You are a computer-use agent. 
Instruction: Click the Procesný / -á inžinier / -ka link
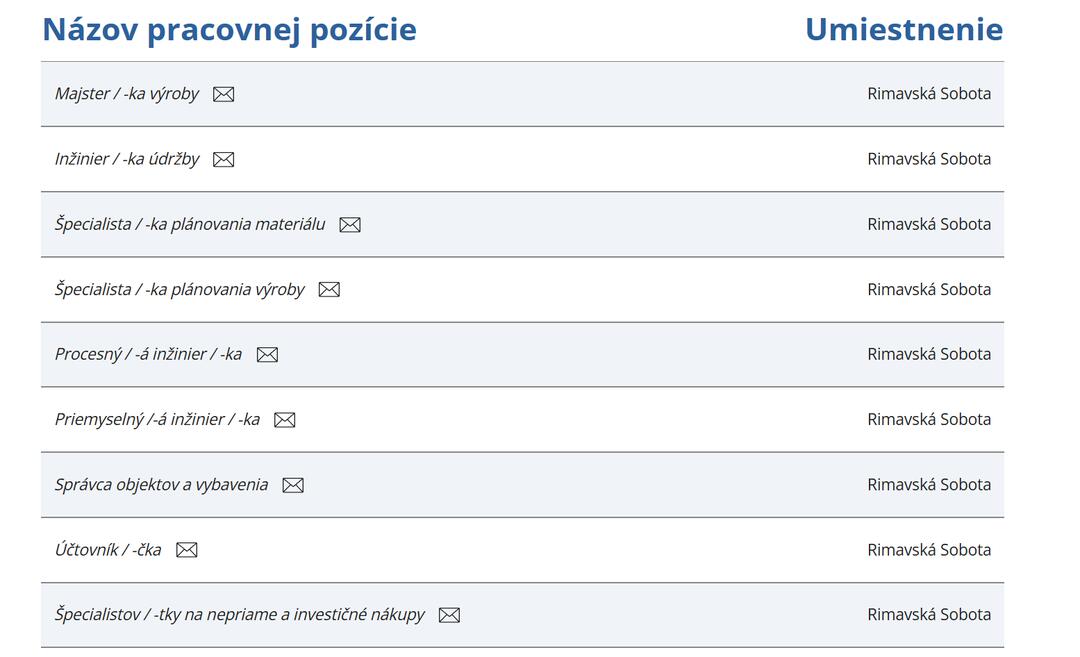(148, 354)
